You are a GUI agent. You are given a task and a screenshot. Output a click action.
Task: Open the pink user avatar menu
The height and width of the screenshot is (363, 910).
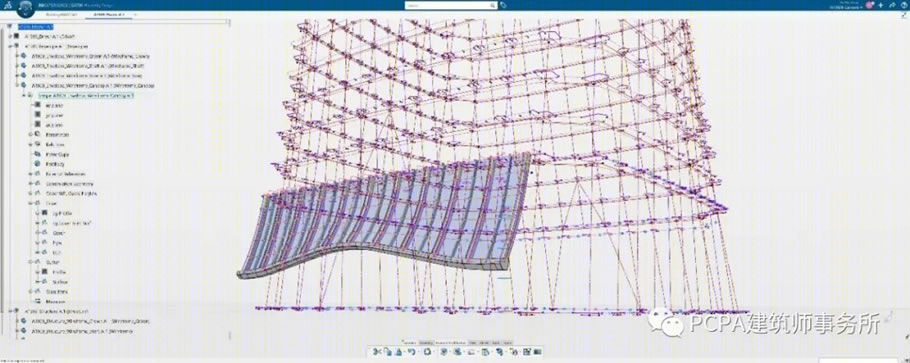(x=869, y=5)
